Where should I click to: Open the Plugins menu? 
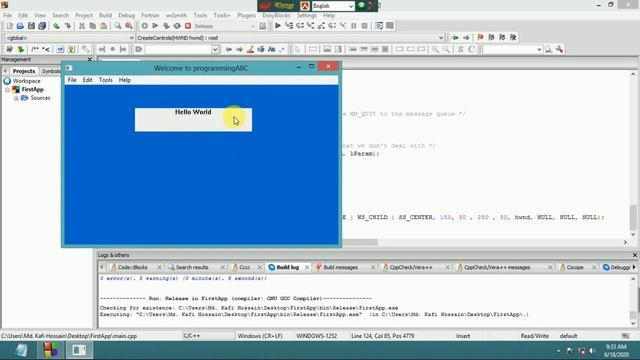(x=247, y=15)
